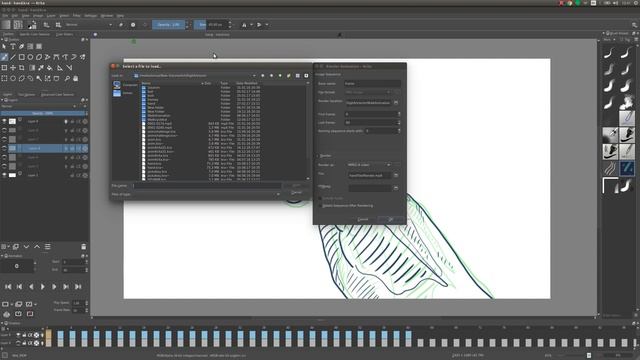Open the Settings menu
640x360 pixels.
coord(91,16)
